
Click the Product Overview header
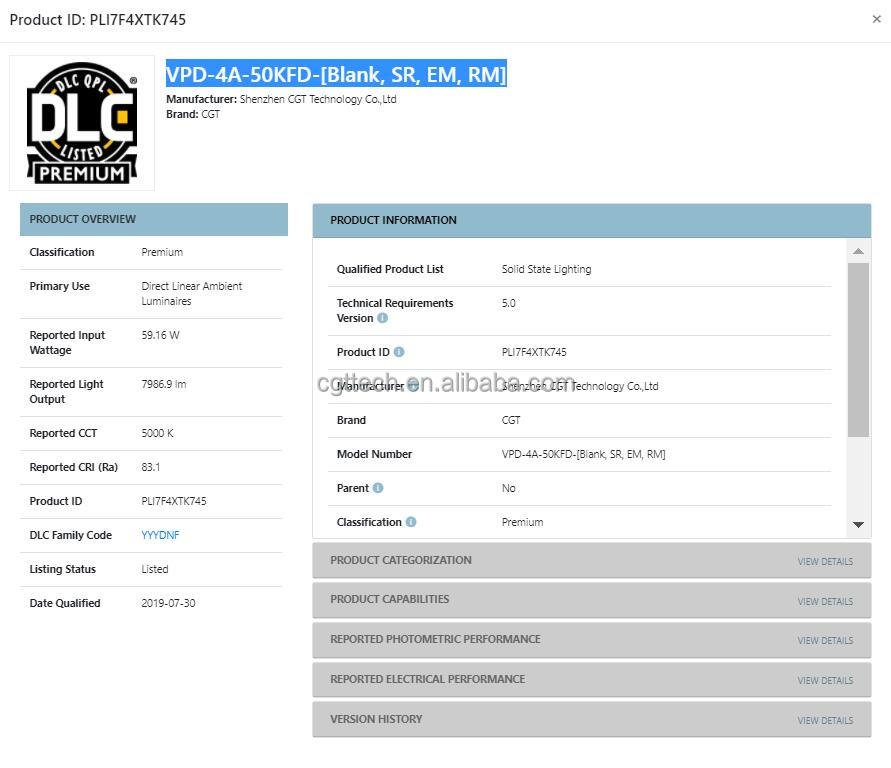(154, 219)
